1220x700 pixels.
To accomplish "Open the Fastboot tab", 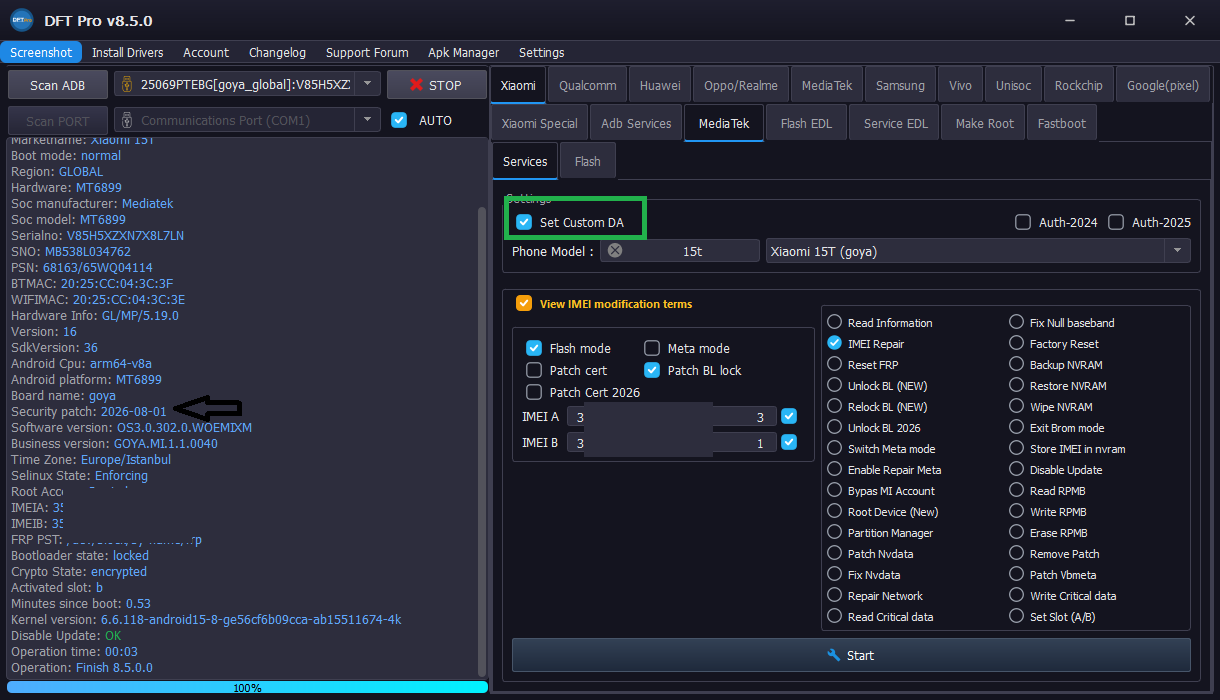I will pos(1061,123).
